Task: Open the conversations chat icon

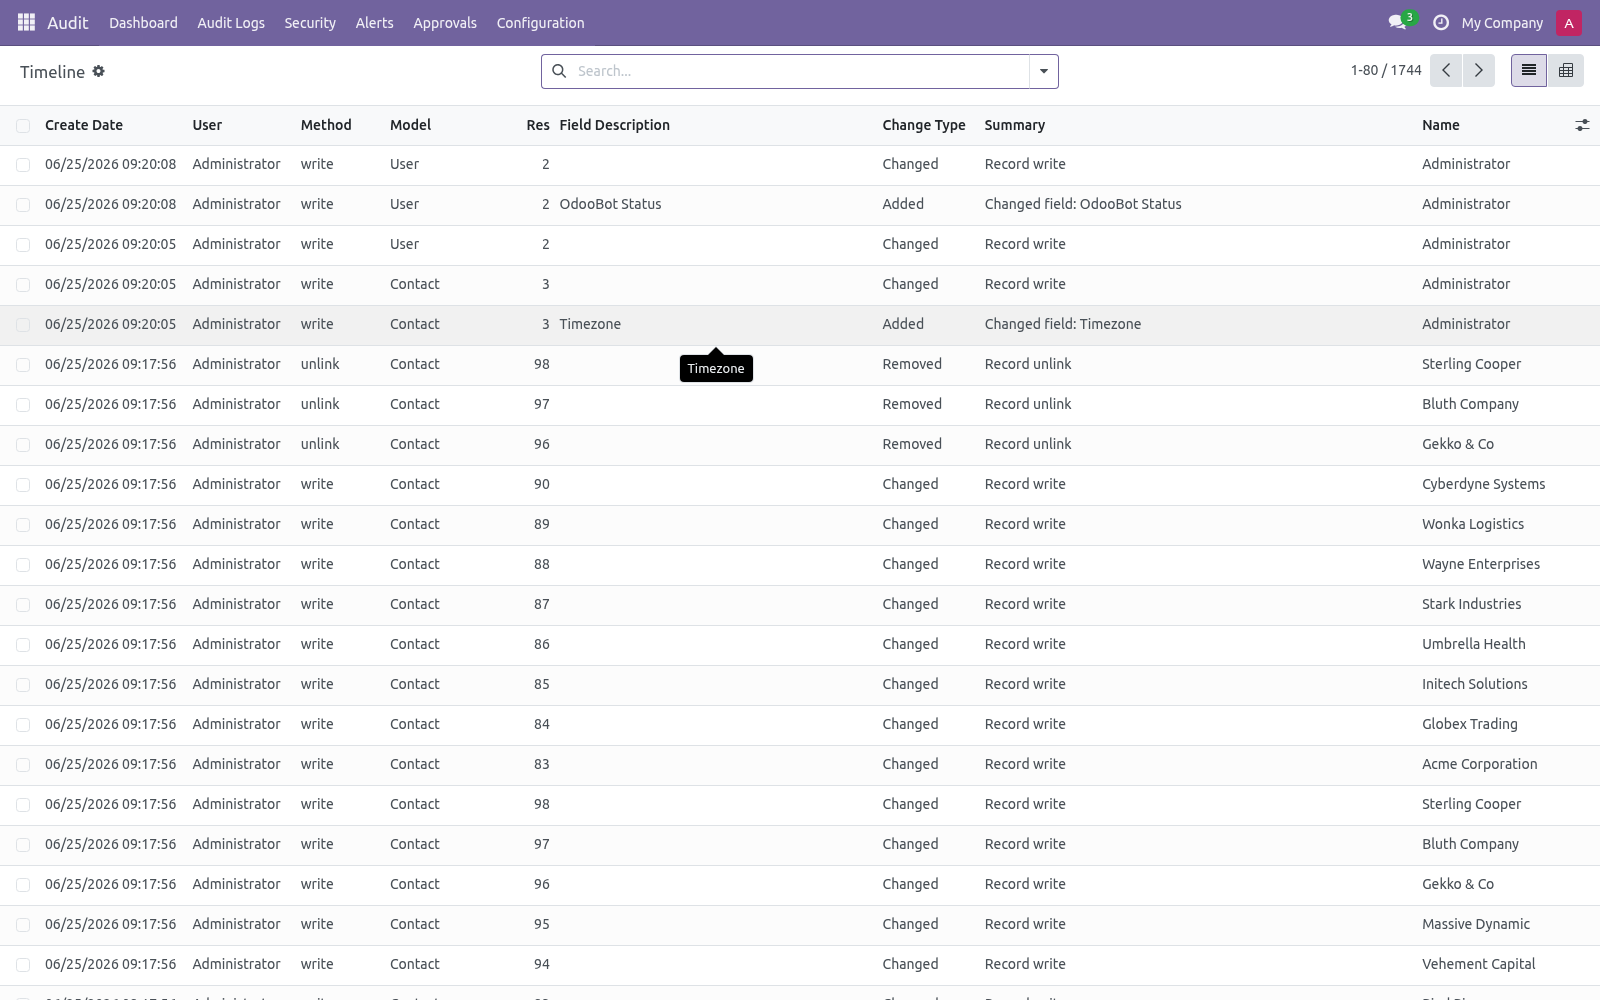Action: click(1397, 22)
